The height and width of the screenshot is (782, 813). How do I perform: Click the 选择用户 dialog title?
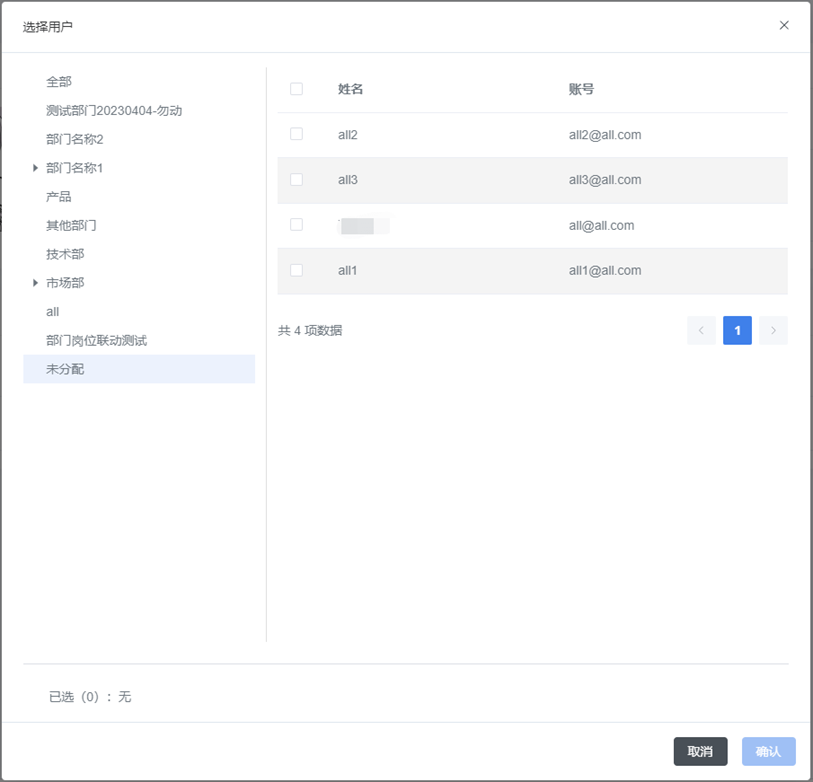click(48, 26)
